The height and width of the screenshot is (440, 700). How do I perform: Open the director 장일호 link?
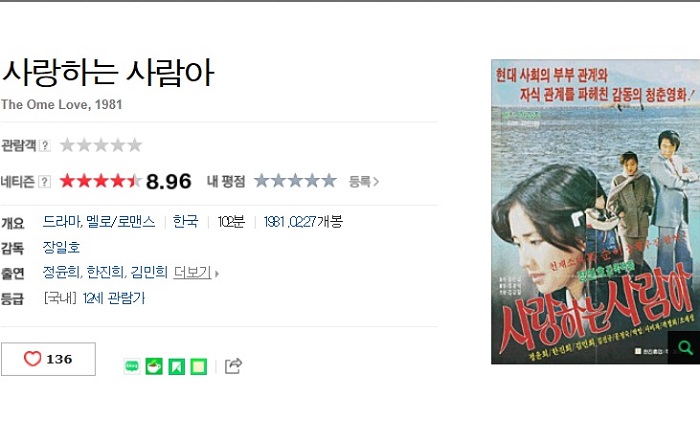61,247
